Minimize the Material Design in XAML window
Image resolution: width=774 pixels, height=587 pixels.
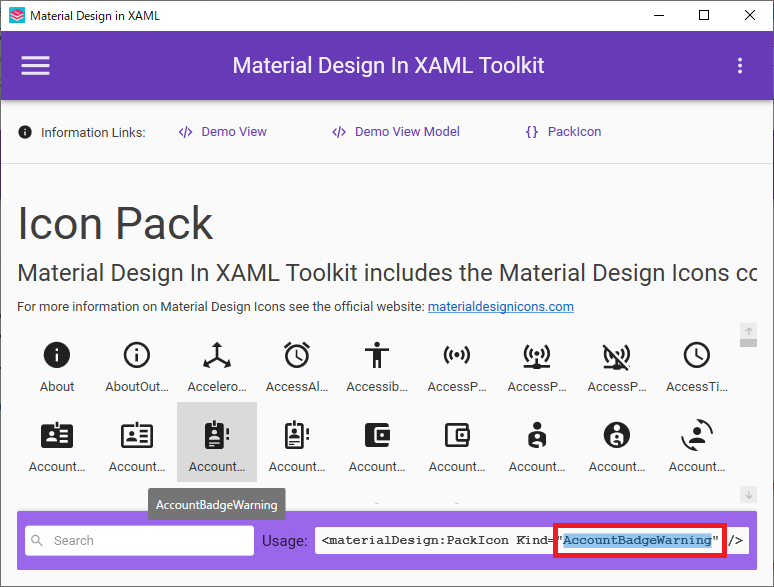658,15
